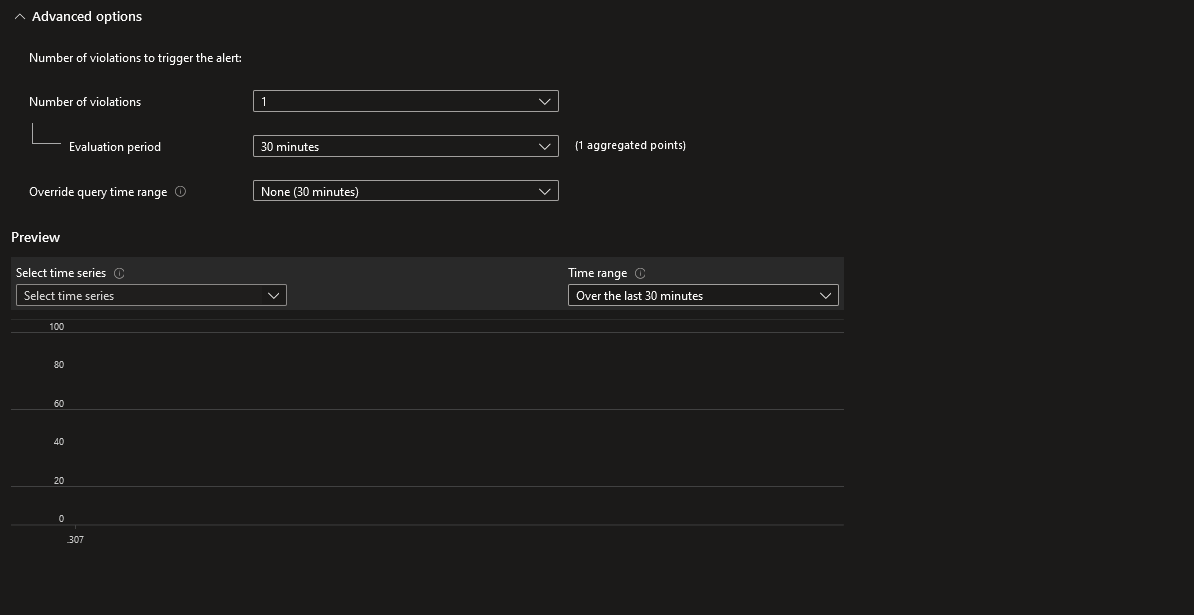Click the 100 axis label on chart
1194x615 pixels.
coord(56,327)
